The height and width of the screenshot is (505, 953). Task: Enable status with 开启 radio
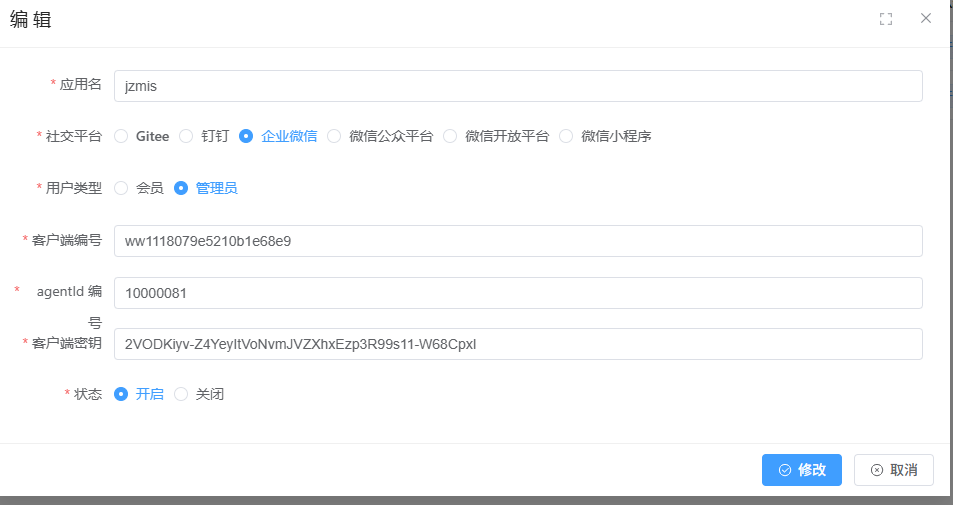[121, 394]
